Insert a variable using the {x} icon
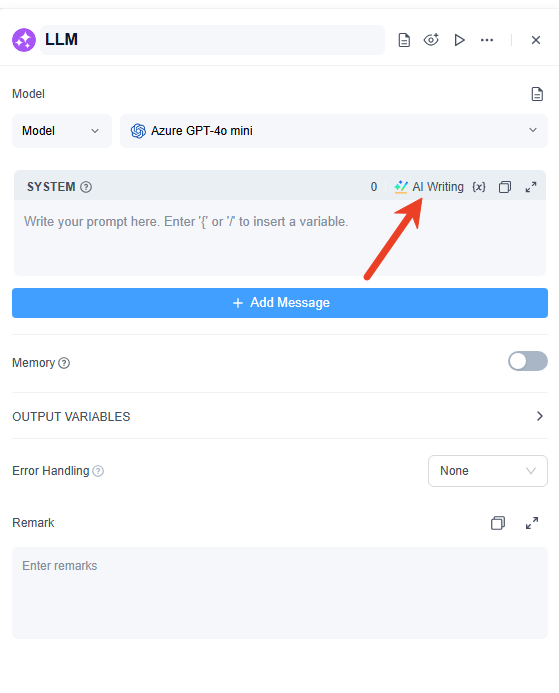Viewport: 559px width, 693px height. (x=479, y=187)
